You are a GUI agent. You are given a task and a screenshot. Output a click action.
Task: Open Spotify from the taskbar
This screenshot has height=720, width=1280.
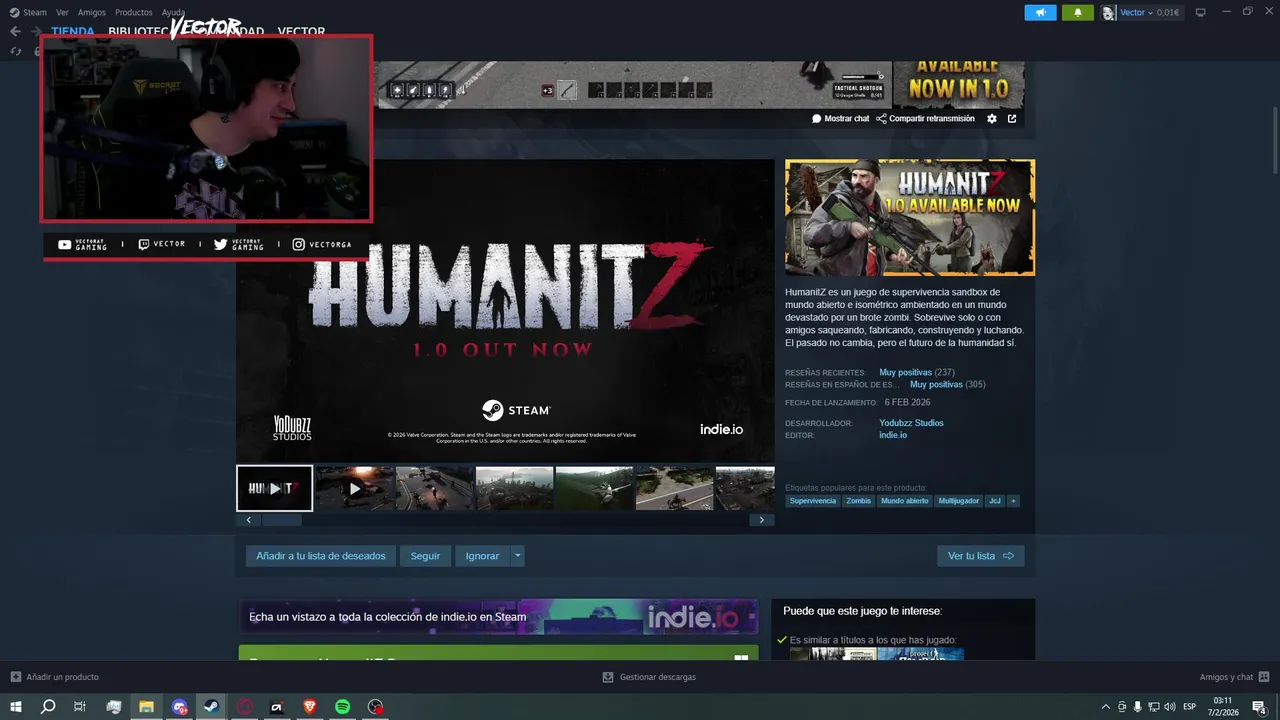pyautogui.click(x=342, y=707)
